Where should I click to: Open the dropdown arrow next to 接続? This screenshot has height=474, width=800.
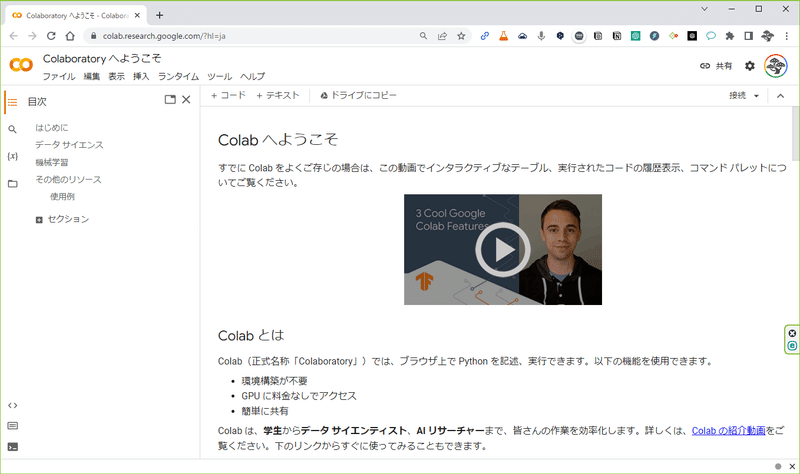click(x=756, y=96)
